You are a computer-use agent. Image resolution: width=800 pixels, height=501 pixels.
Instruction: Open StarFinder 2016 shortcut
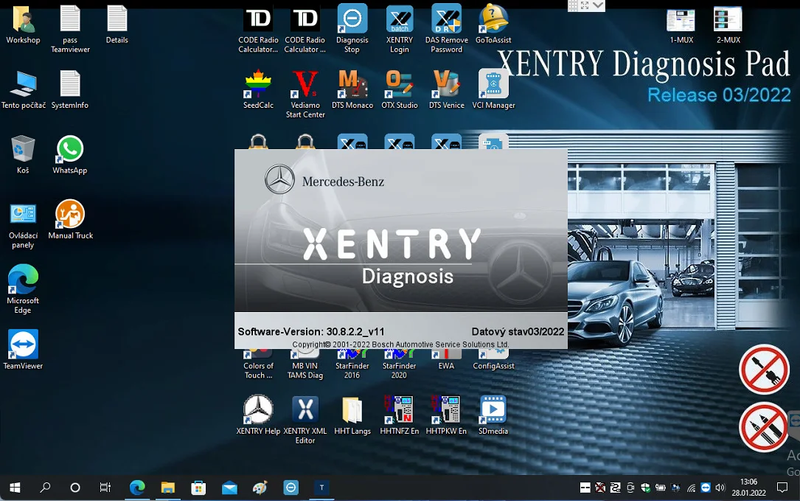tap(352, 365)
